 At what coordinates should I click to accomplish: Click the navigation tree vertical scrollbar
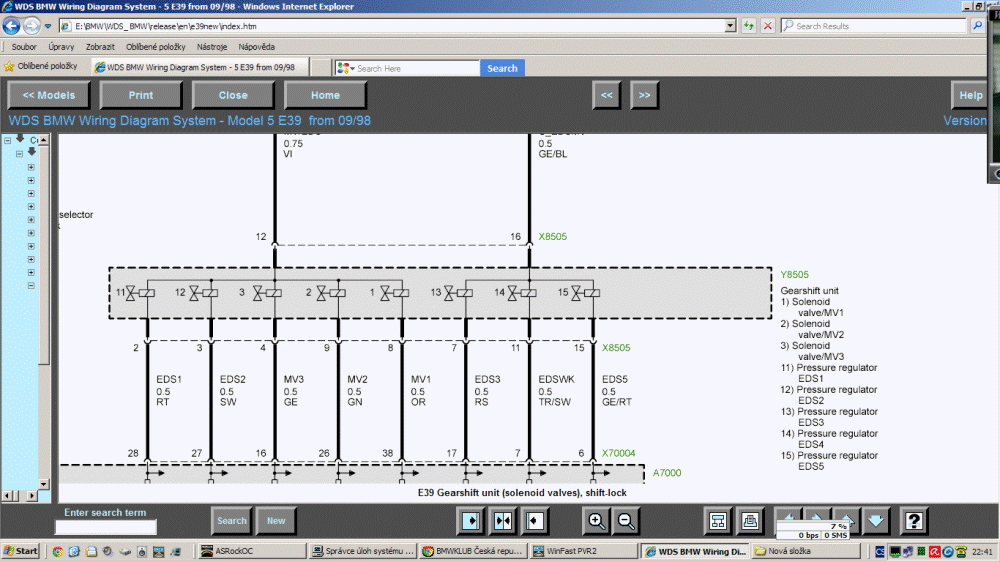point(44,312)
